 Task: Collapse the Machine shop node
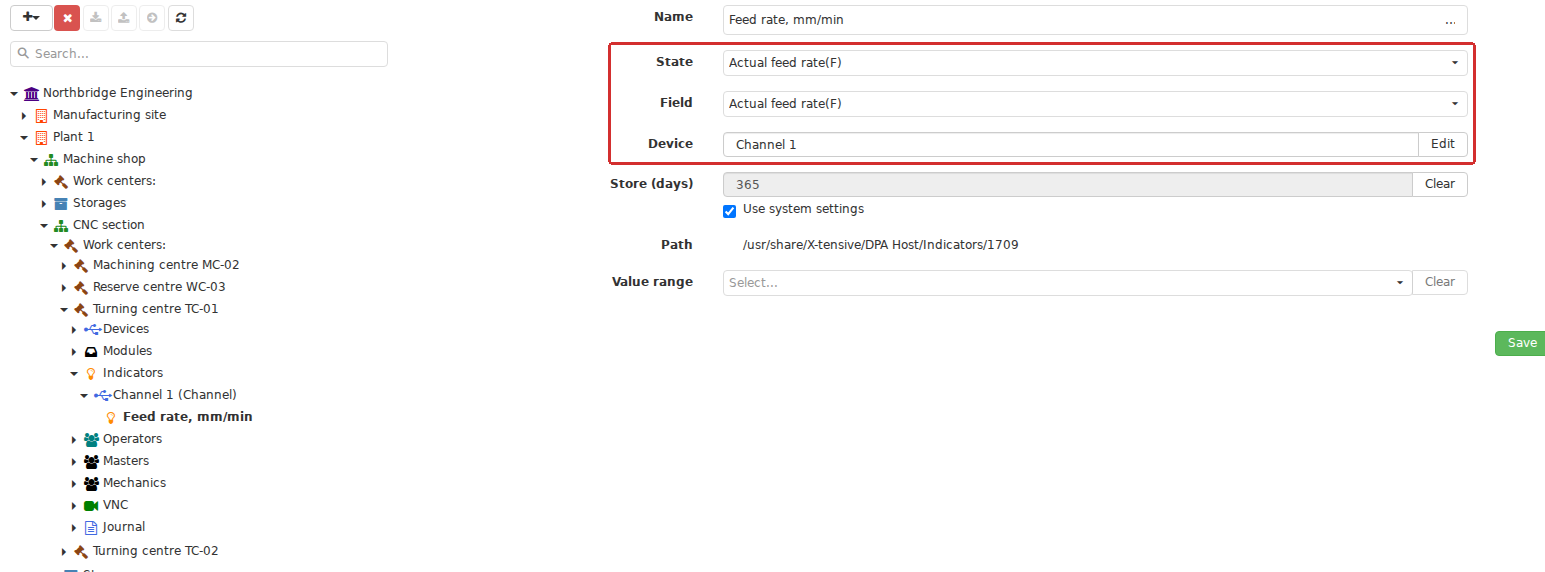click(x=34, y=159)
